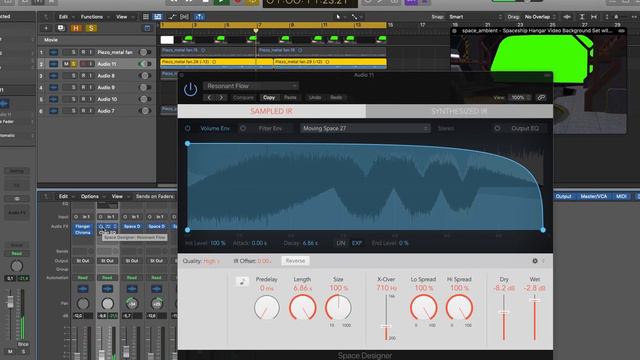Select the Filter Env view
This screenshot has height=360, width=640.
[x=270, y=128]
